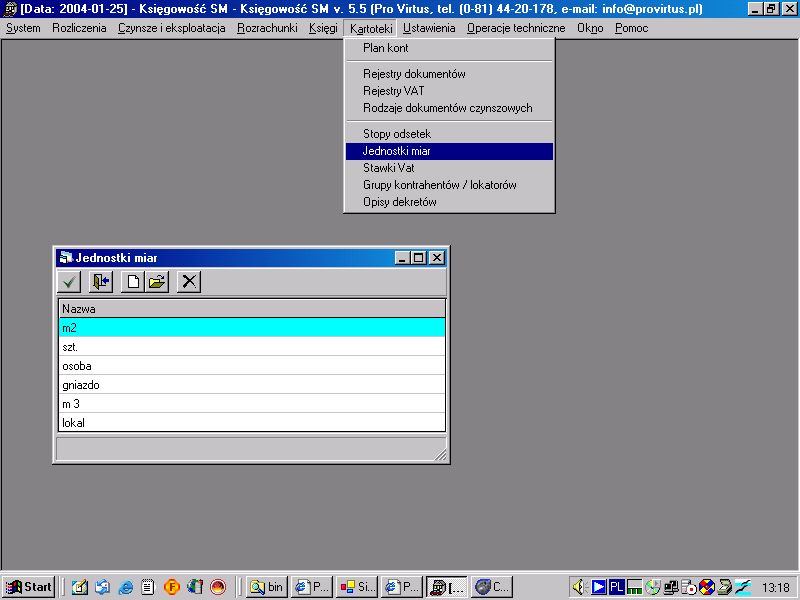Image resolution: width=800 pixels, height=600 pixels.
Task: Choose Stawki Vat menu entry
Action: pyautogui.click(x=449, y=168)
